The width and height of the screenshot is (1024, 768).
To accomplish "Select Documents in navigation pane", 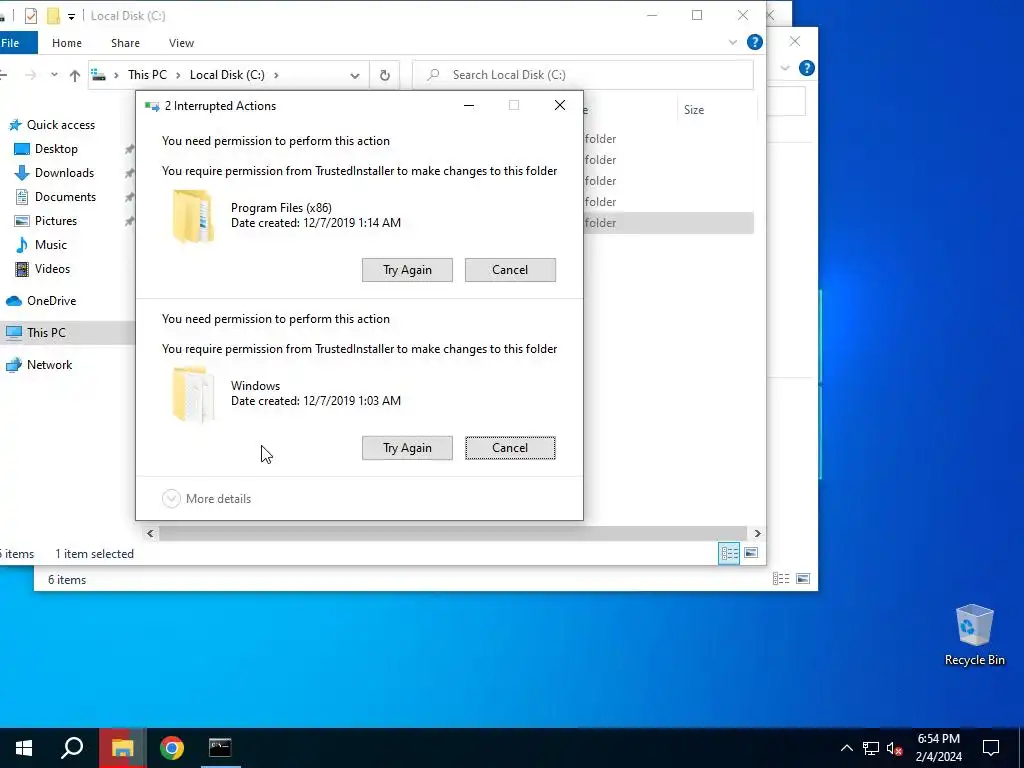I will point(65,197).
